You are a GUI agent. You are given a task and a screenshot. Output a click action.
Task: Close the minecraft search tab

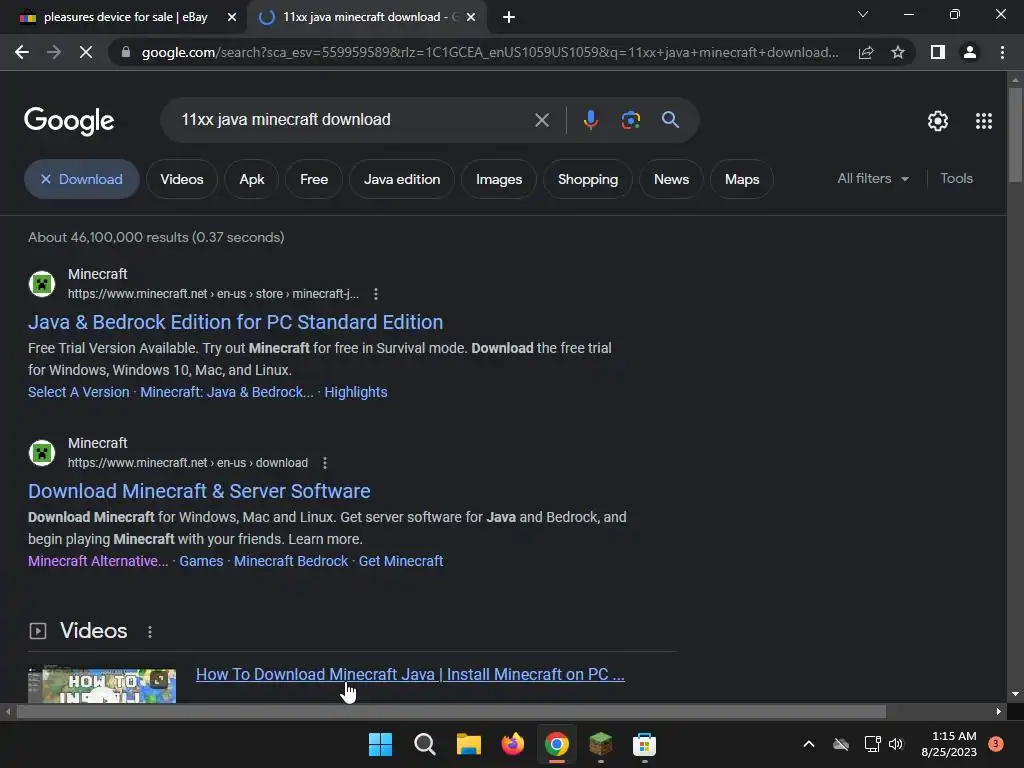[x=471, y=18]
